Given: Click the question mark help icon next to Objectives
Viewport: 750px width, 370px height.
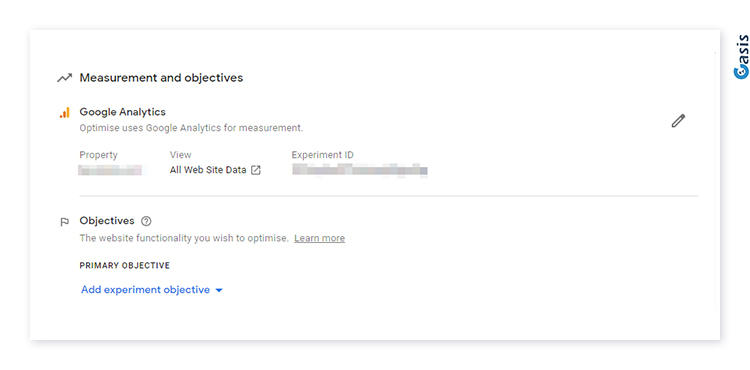Looking at the screenshot, I should click(146, 221).
